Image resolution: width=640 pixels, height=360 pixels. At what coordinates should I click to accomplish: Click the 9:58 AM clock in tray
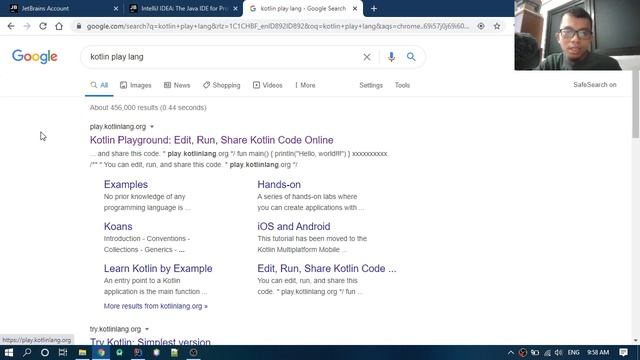[598, 353]
